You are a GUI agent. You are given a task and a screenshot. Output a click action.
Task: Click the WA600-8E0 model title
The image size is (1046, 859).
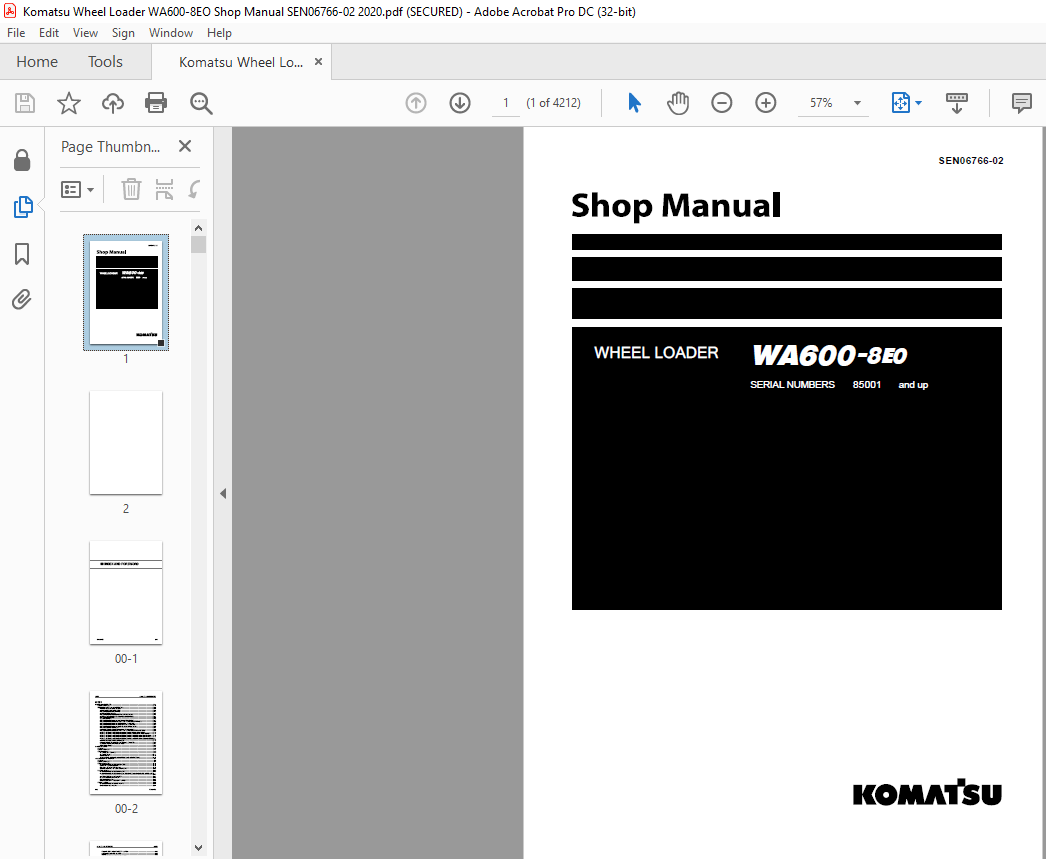tap(830, 355)
